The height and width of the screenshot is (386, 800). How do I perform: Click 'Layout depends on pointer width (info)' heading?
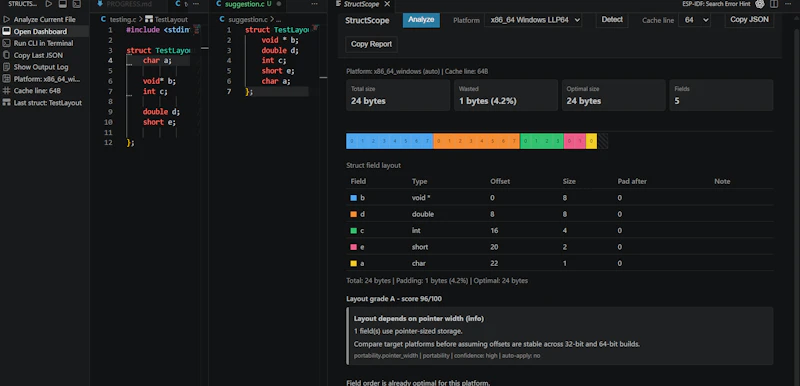[419, 319]
